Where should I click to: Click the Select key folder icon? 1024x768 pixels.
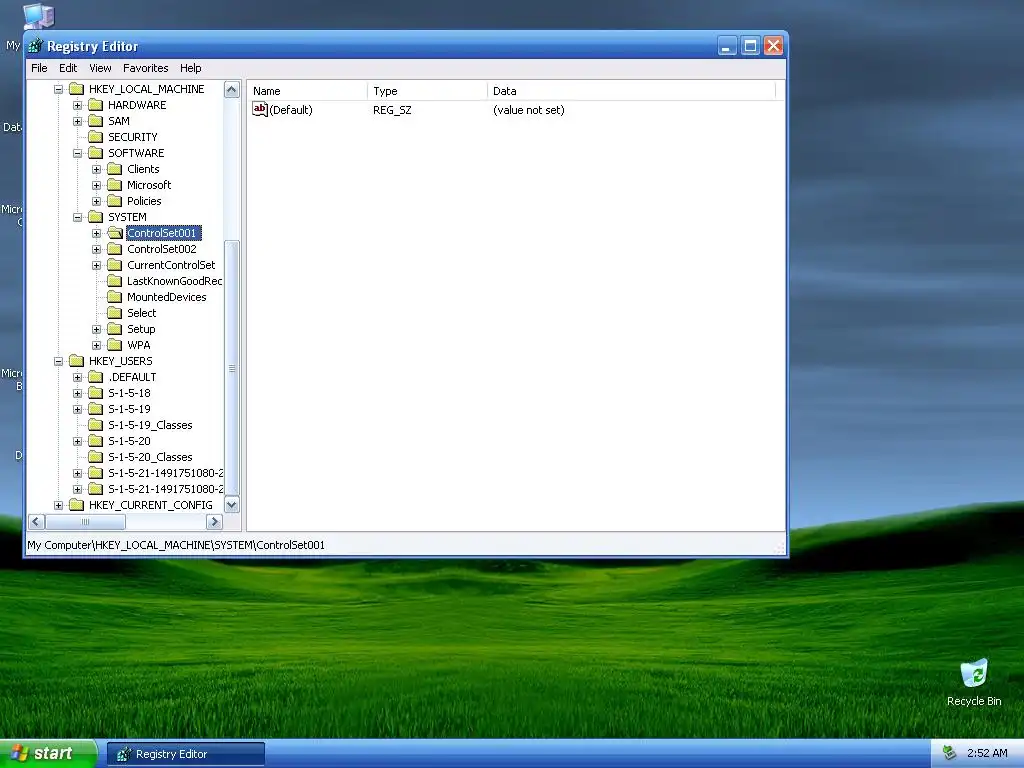coord(114,312)
